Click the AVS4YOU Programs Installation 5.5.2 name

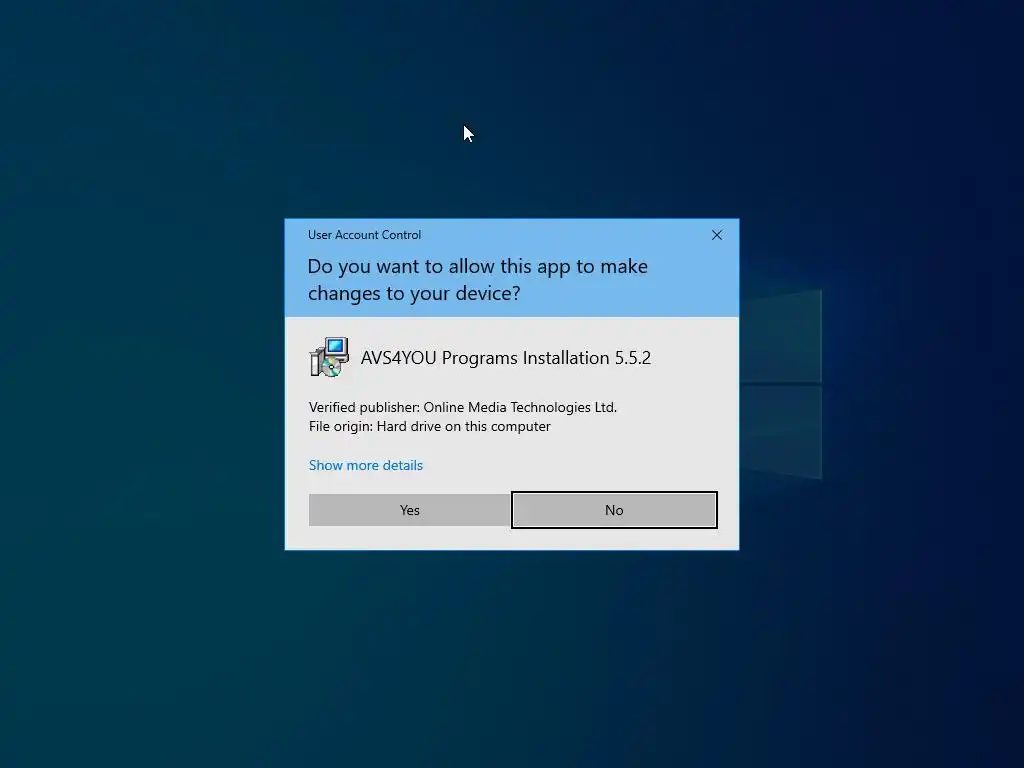pyautogui.click(x=505, y=358)
